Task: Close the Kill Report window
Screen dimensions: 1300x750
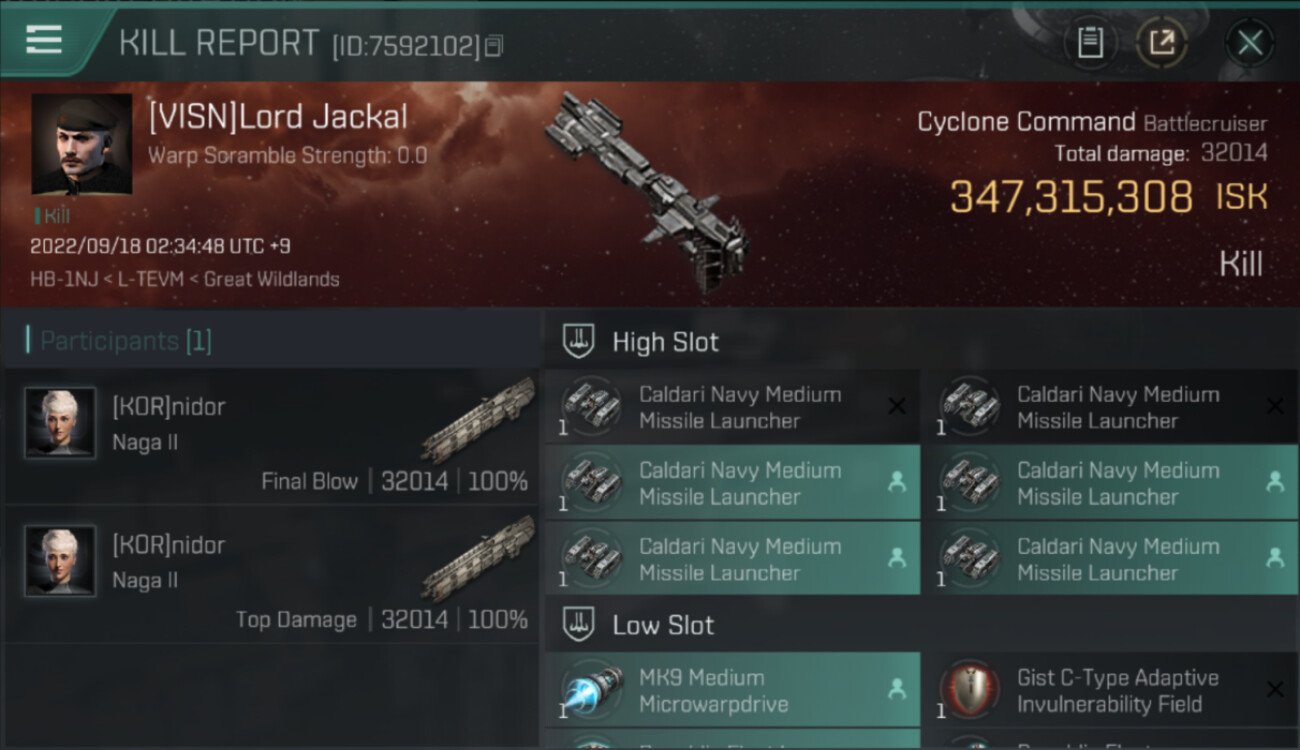Action: point(1250,42)
